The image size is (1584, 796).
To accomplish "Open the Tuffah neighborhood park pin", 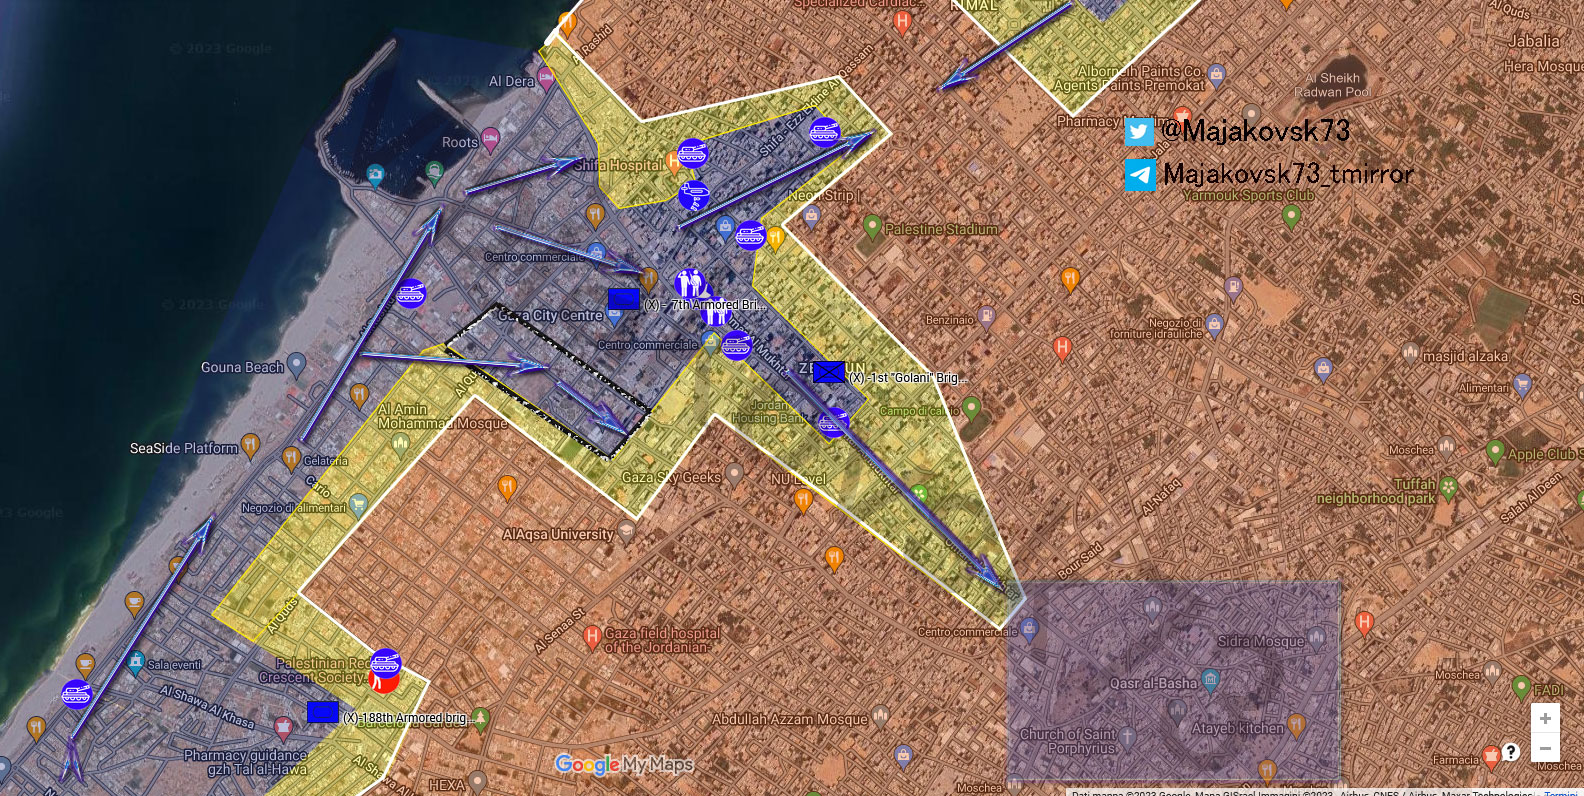I will (x=1448, y=489).
